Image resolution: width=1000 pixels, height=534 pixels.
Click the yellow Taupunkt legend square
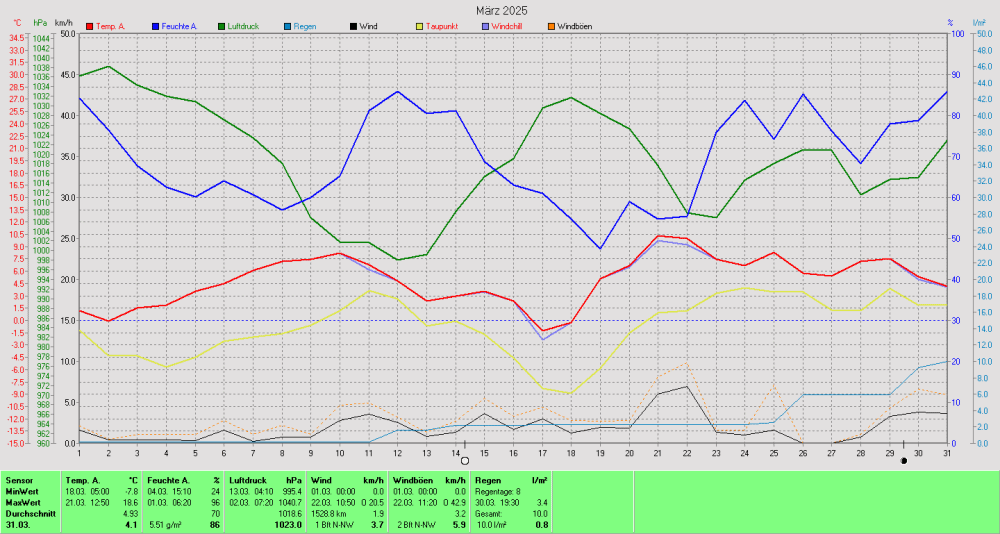419,25
